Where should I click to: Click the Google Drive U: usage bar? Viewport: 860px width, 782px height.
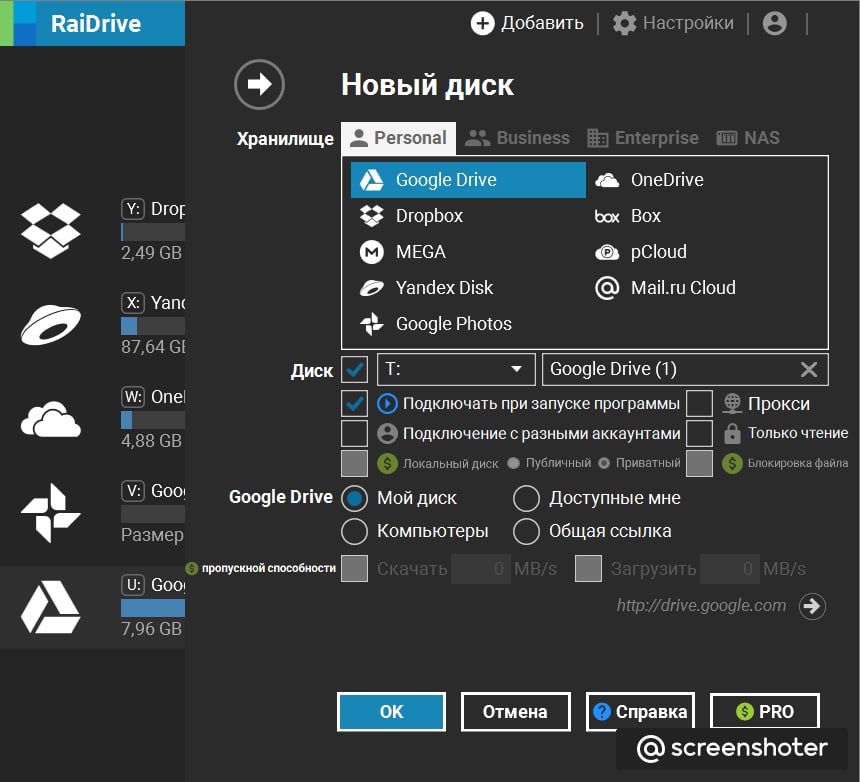click(153, 608)
